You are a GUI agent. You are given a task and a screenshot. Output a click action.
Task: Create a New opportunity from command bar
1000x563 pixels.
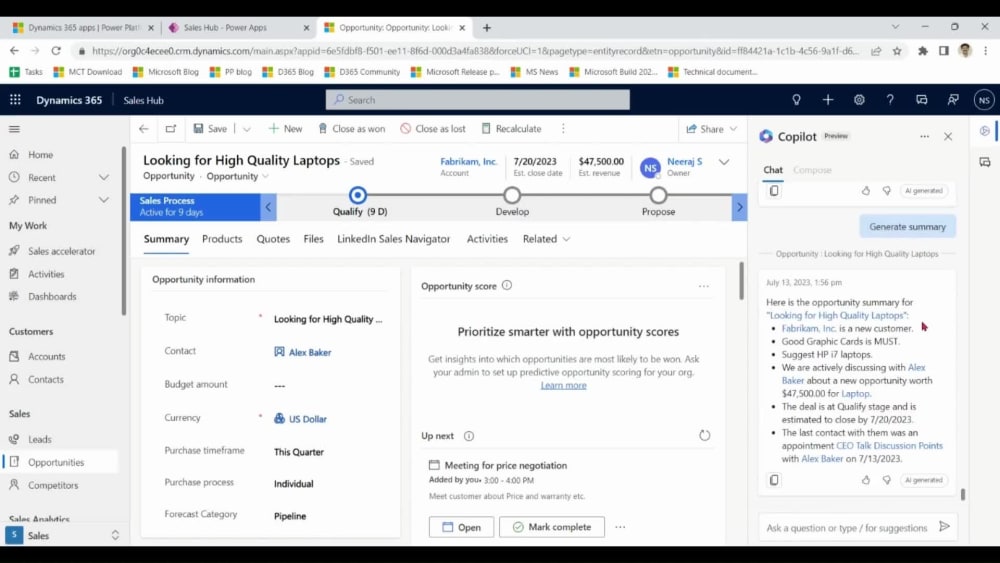pyautogui.click(x=285, y=129)
